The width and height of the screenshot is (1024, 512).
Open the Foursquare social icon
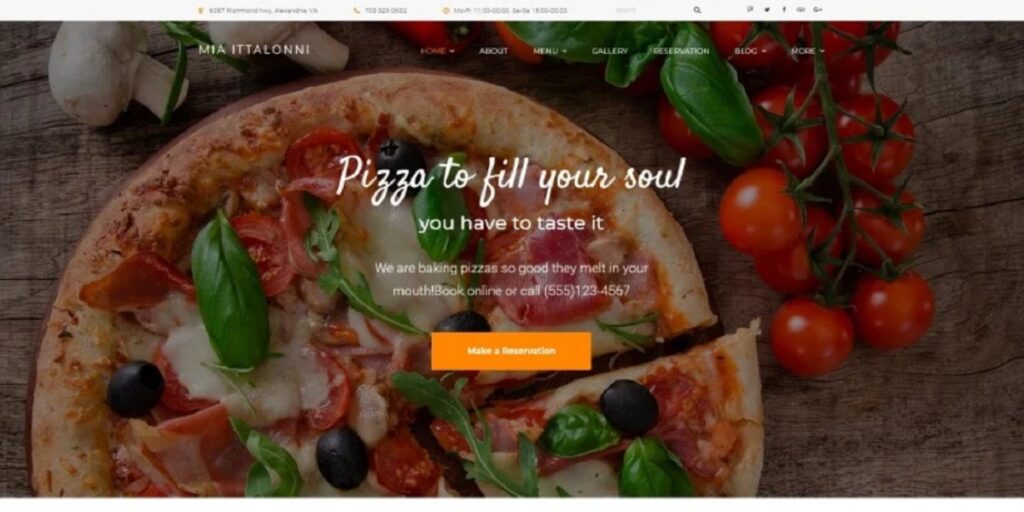[x=750, y=10]
